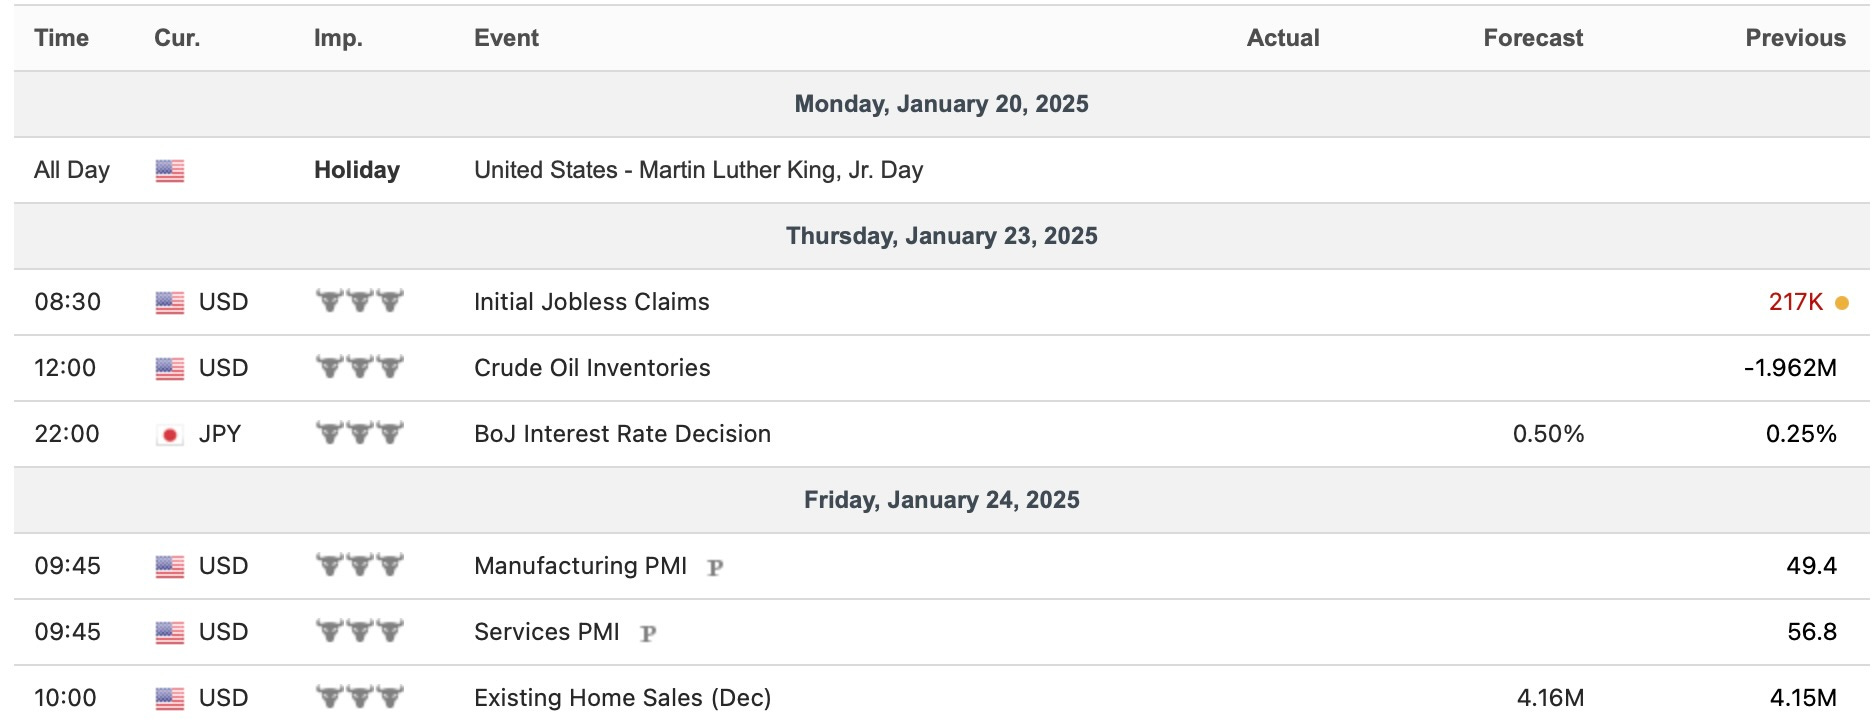Click the US flag in Services PMI row
This screenshot has height=725, width=1875.
point(170,633)
